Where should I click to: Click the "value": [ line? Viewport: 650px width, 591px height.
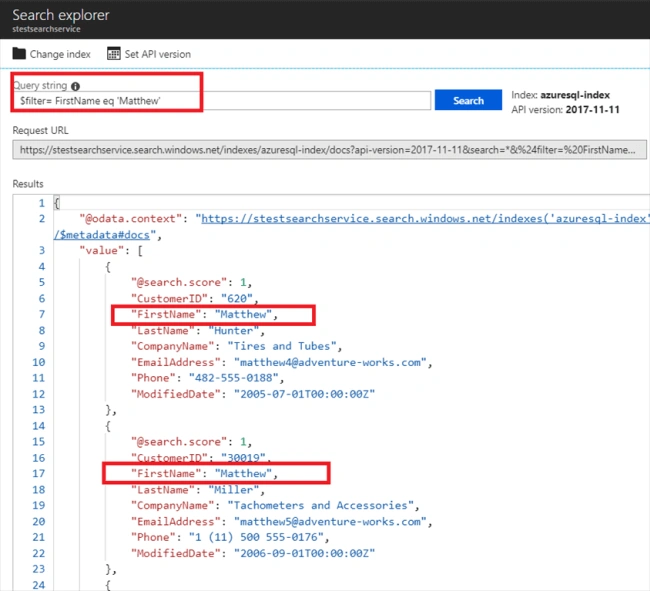(111, 250)
